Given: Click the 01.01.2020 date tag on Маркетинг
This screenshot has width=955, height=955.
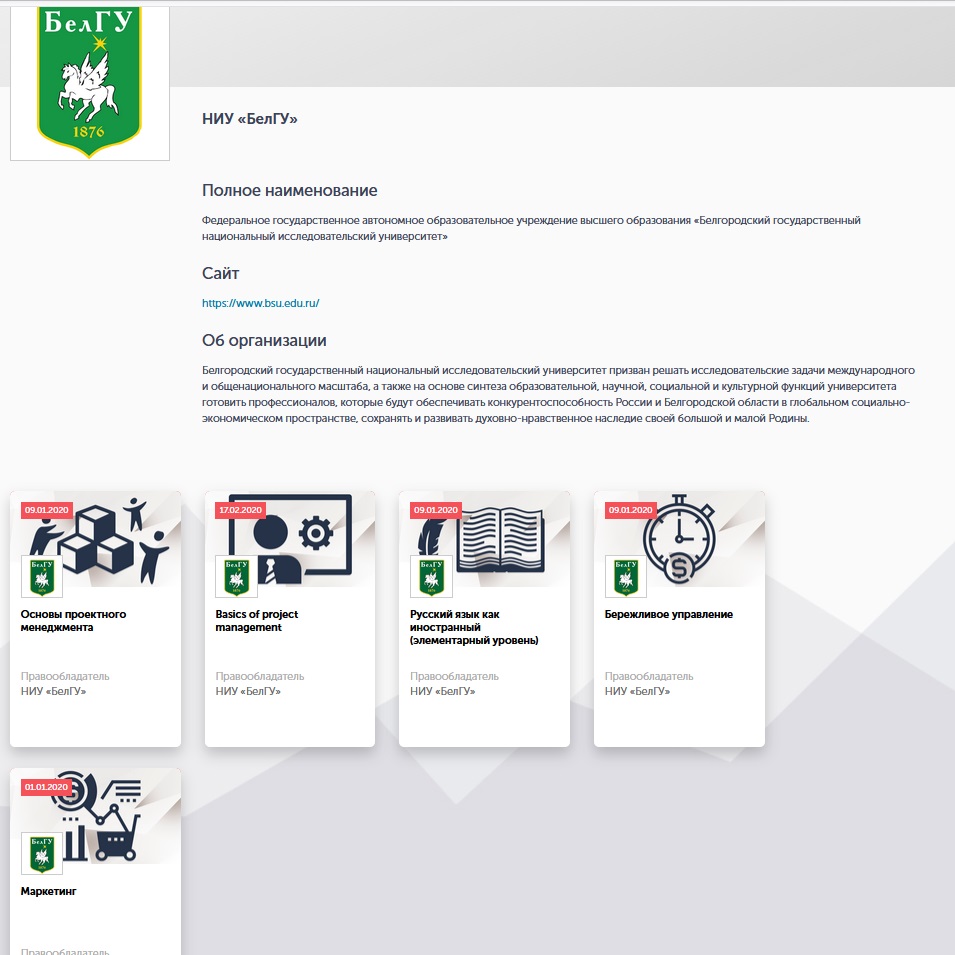Looking at the screenshot, I should 46,787.
